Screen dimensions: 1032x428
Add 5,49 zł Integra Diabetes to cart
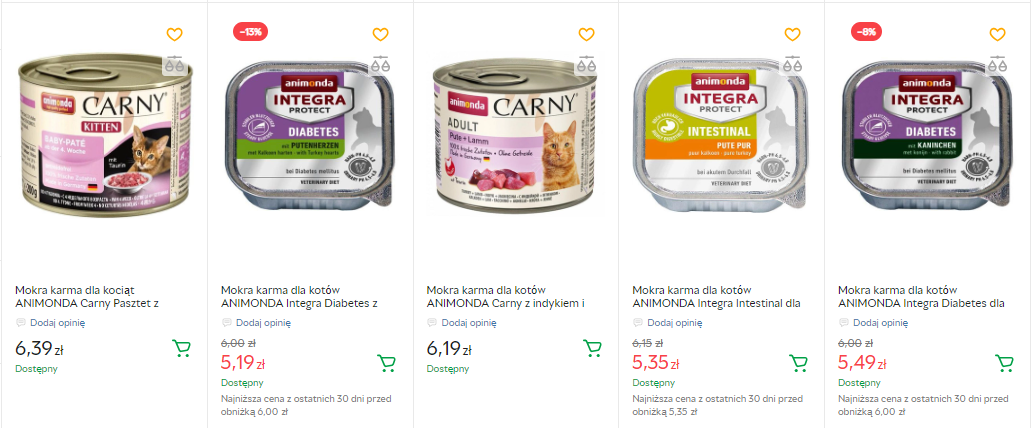(x=1003, y=362)
